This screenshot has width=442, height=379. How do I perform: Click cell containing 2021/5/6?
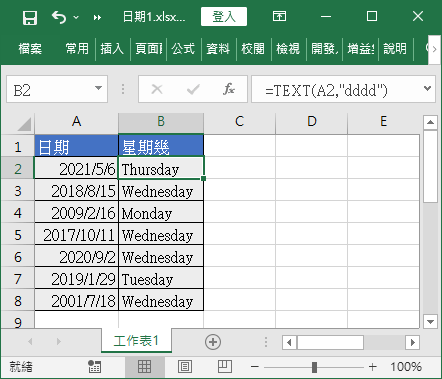coord(76,168)
